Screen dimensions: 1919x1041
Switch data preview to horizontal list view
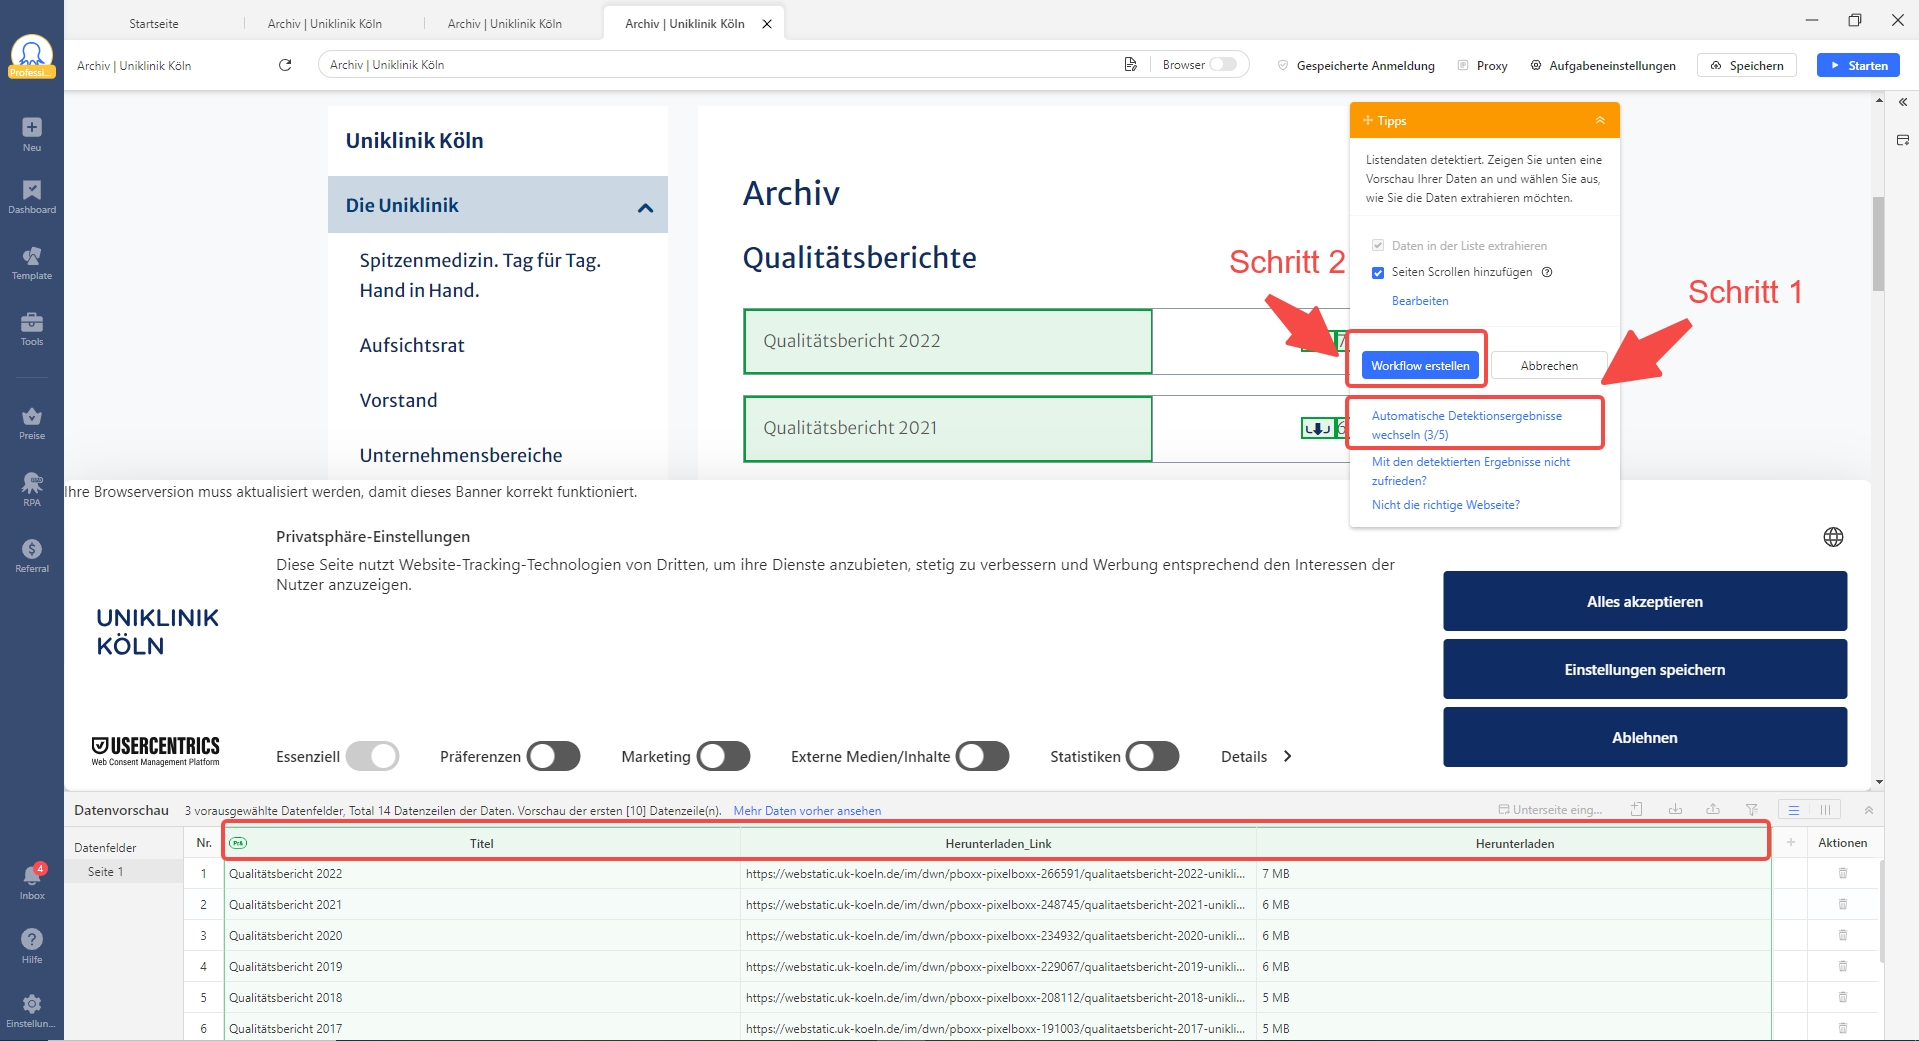[1794, 810]
